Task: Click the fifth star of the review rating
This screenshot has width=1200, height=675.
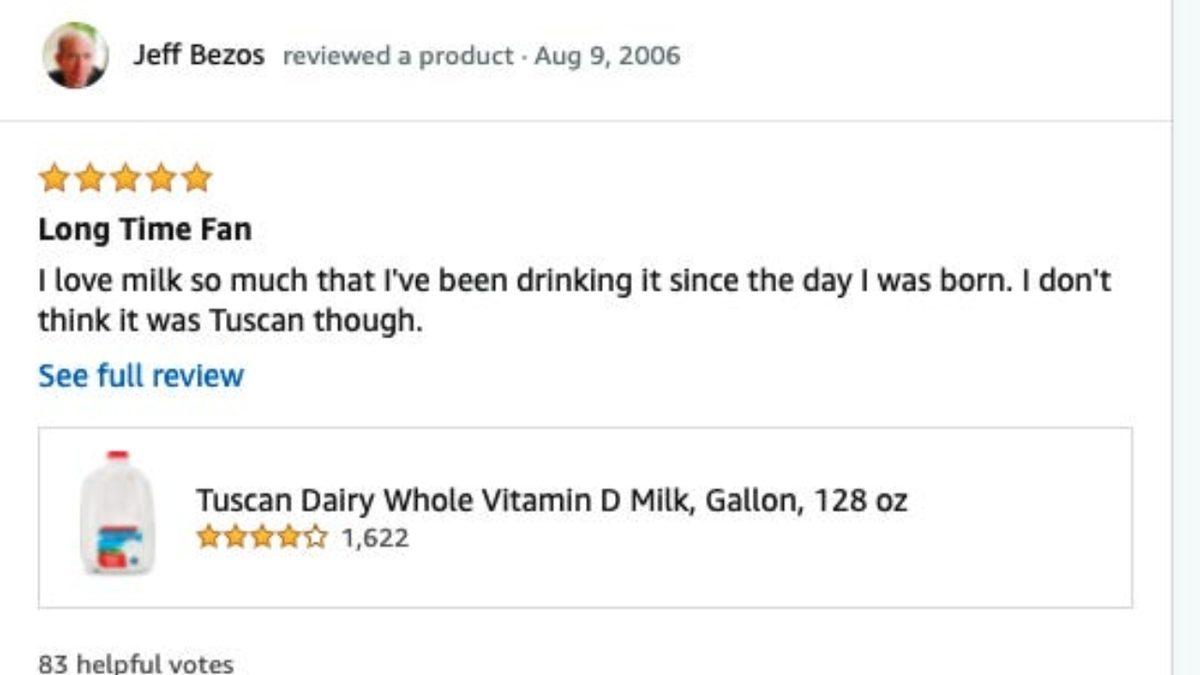Action: pyautogui.click(x=197, y=178)
